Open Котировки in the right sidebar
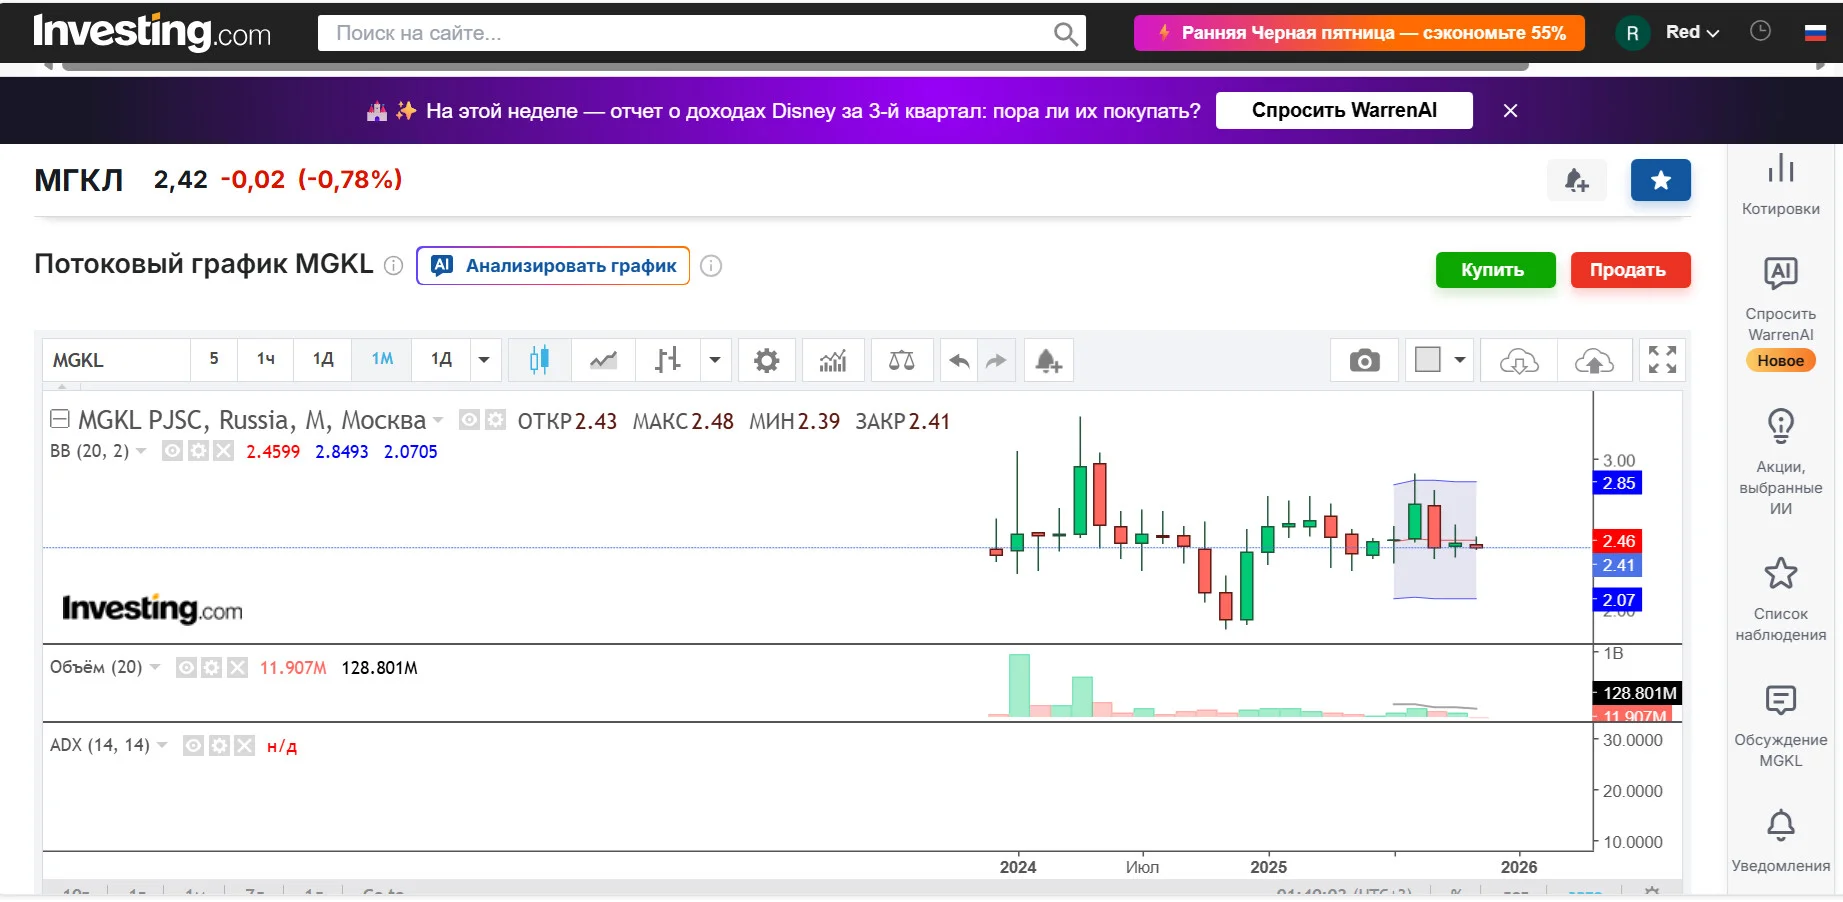The image size is (1843, 902). click(1781, 184)
